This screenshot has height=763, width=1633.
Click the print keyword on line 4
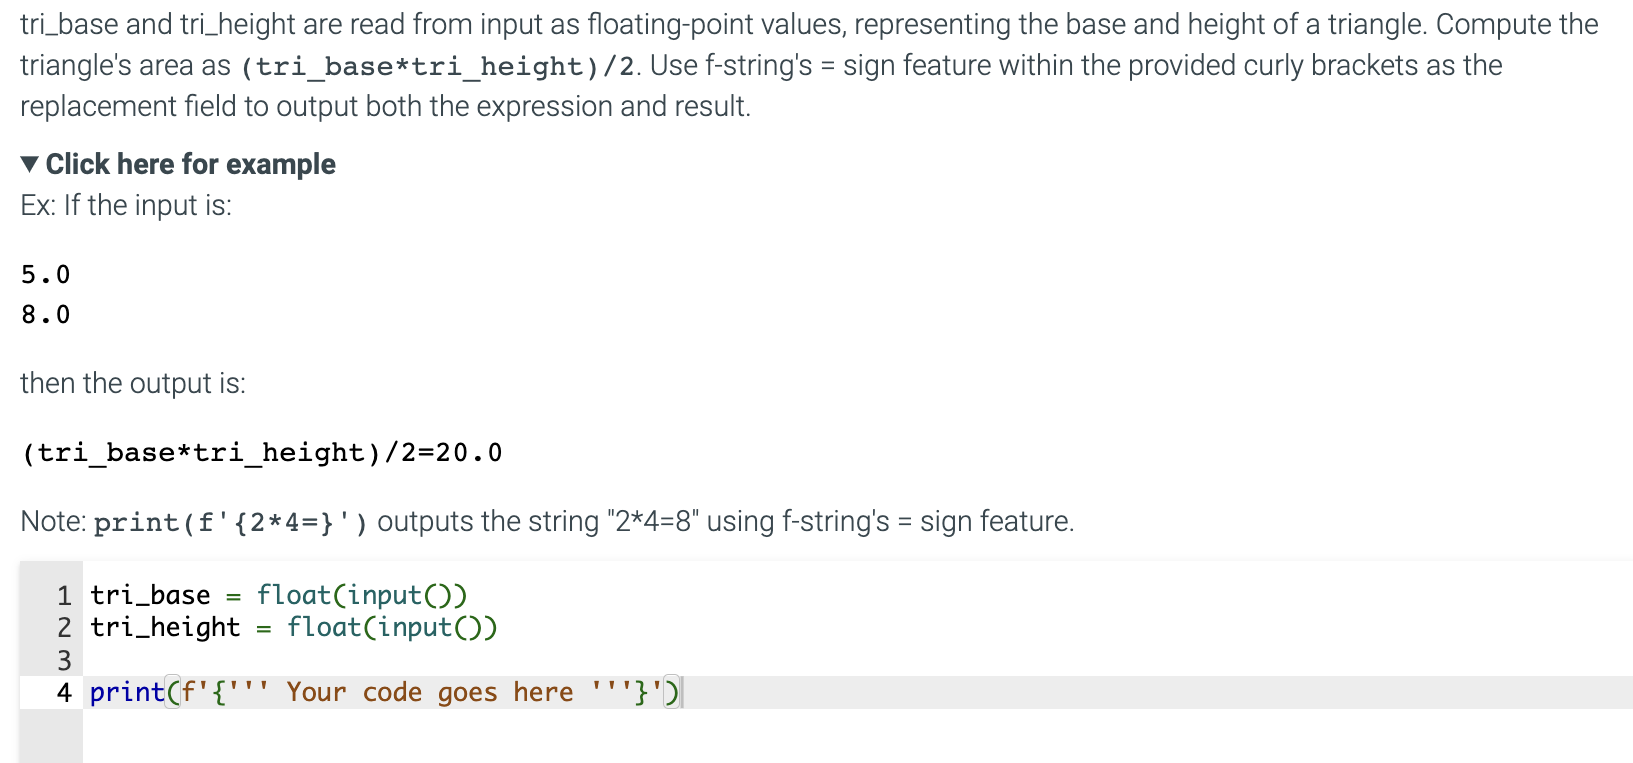coord(126,691)
